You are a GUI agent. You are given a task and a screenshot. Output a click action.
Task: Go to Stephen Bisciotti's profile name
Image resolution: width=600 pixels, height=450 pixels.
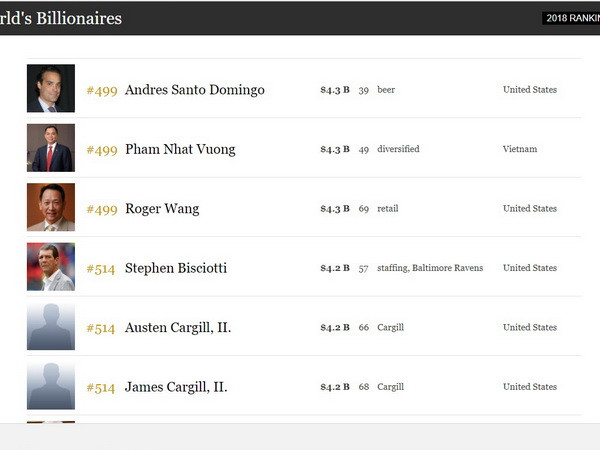coord(175,268)
